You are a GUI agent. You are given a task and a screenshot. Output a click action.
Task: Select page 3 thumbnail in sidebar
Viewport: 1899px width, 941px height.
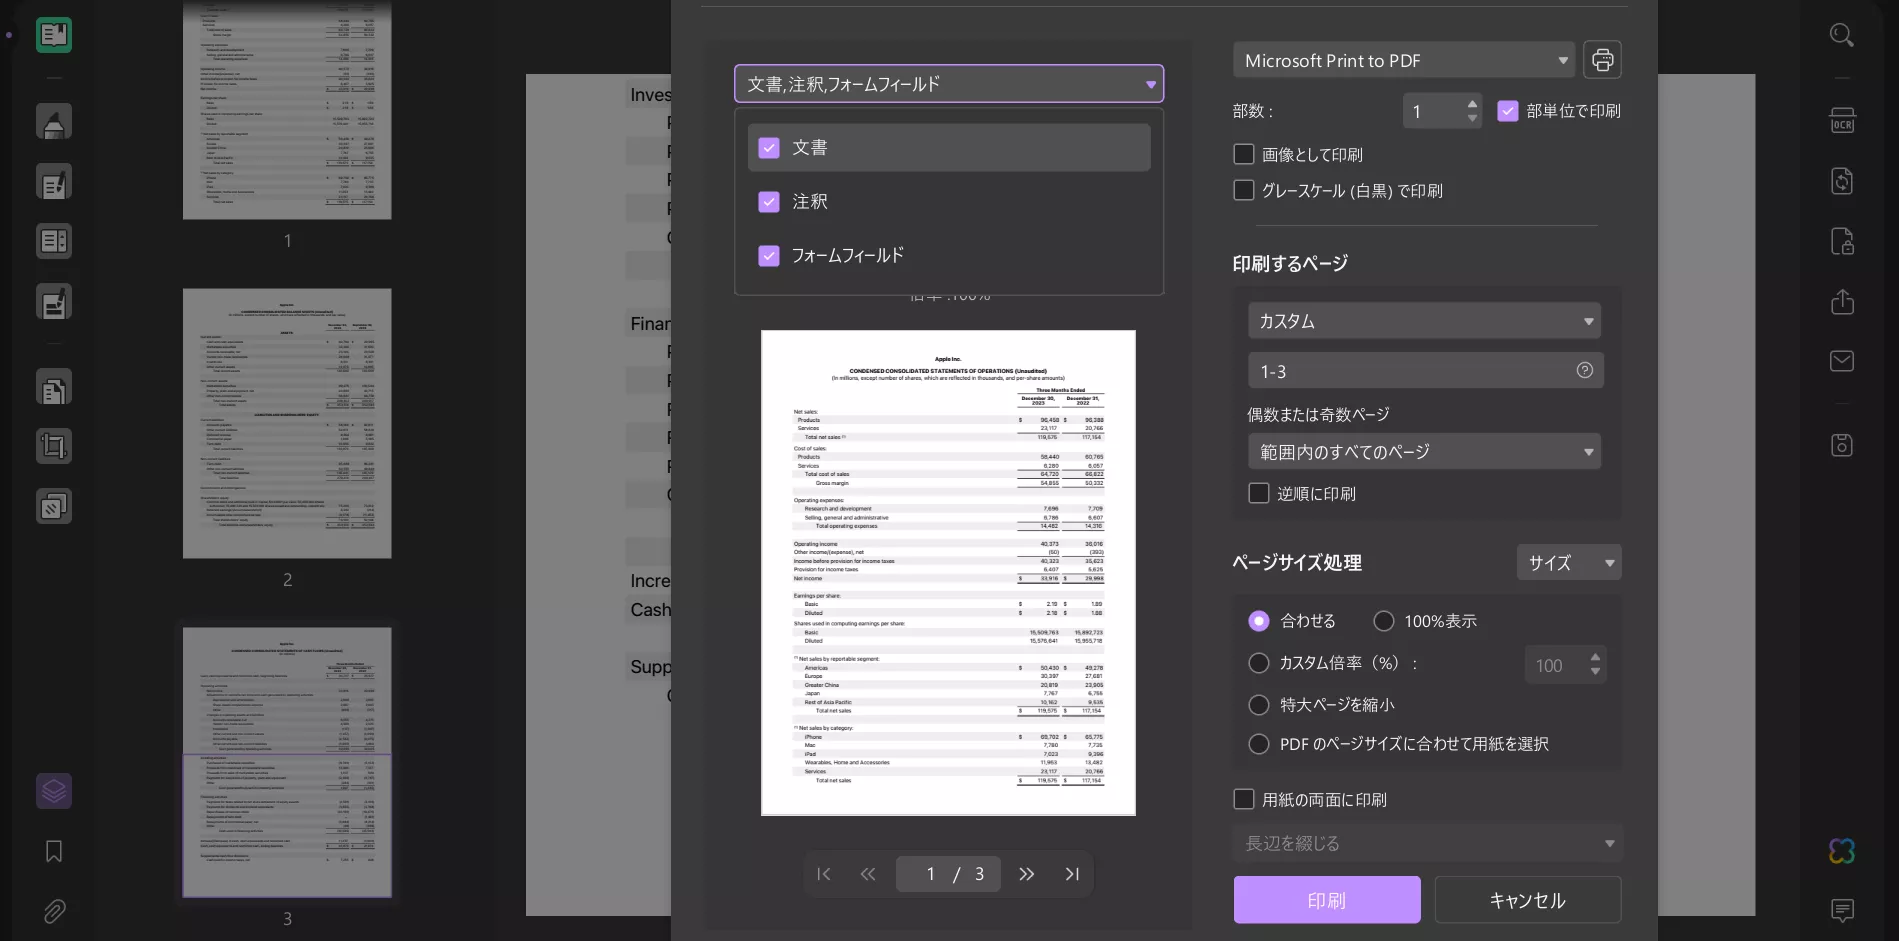point(287,762)
